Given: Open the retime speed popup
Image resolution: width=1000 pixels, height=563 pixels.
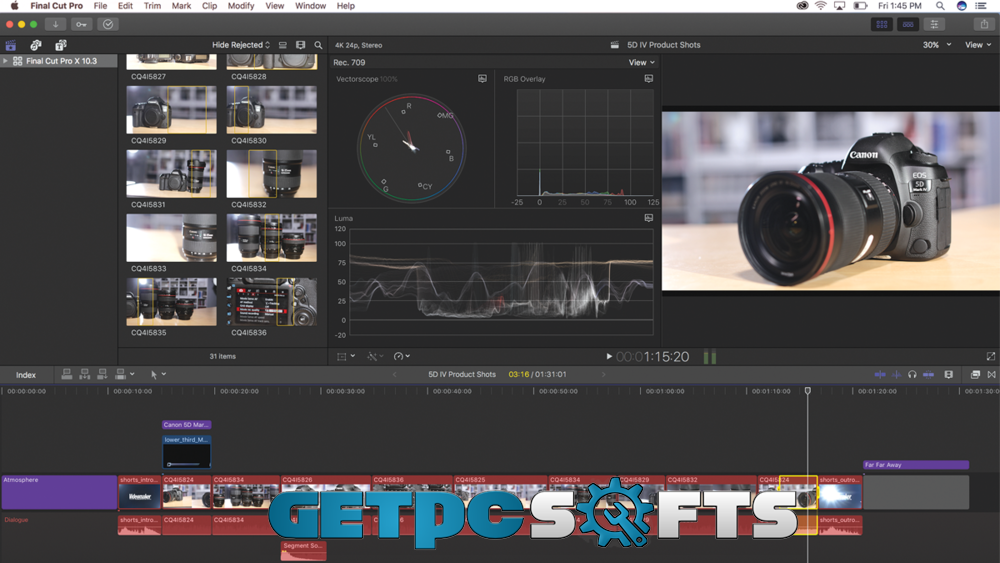Looking at the screenshot, I should point(402,356).
